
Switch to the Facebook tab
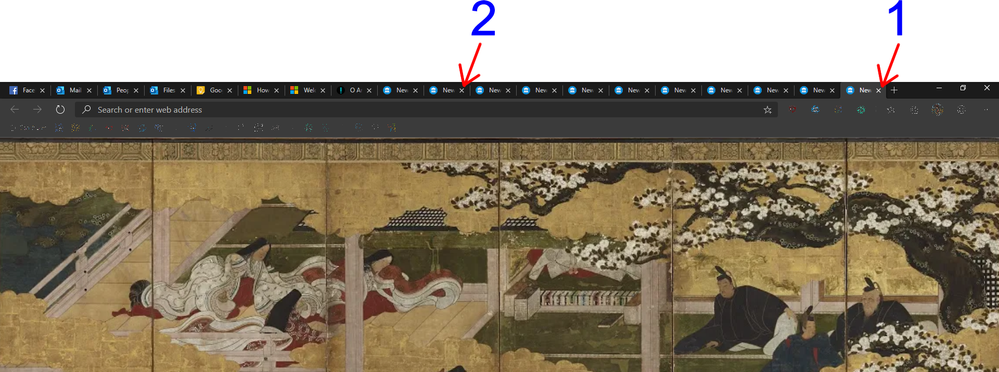[x=25, y=90]
